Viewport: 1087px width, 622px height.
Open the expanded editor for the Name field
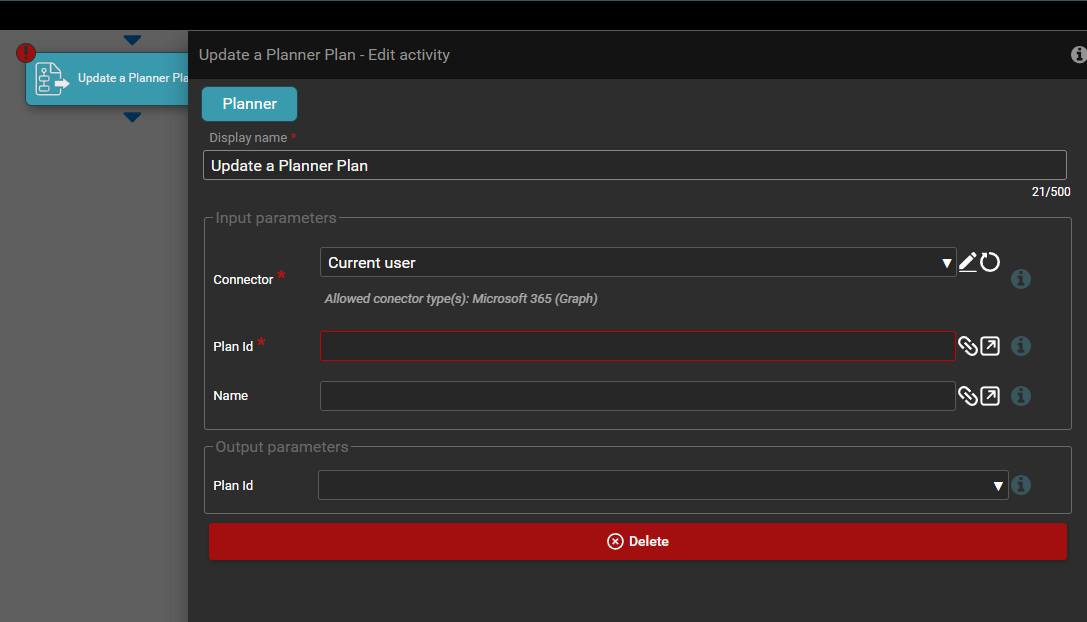pos(989,396)
